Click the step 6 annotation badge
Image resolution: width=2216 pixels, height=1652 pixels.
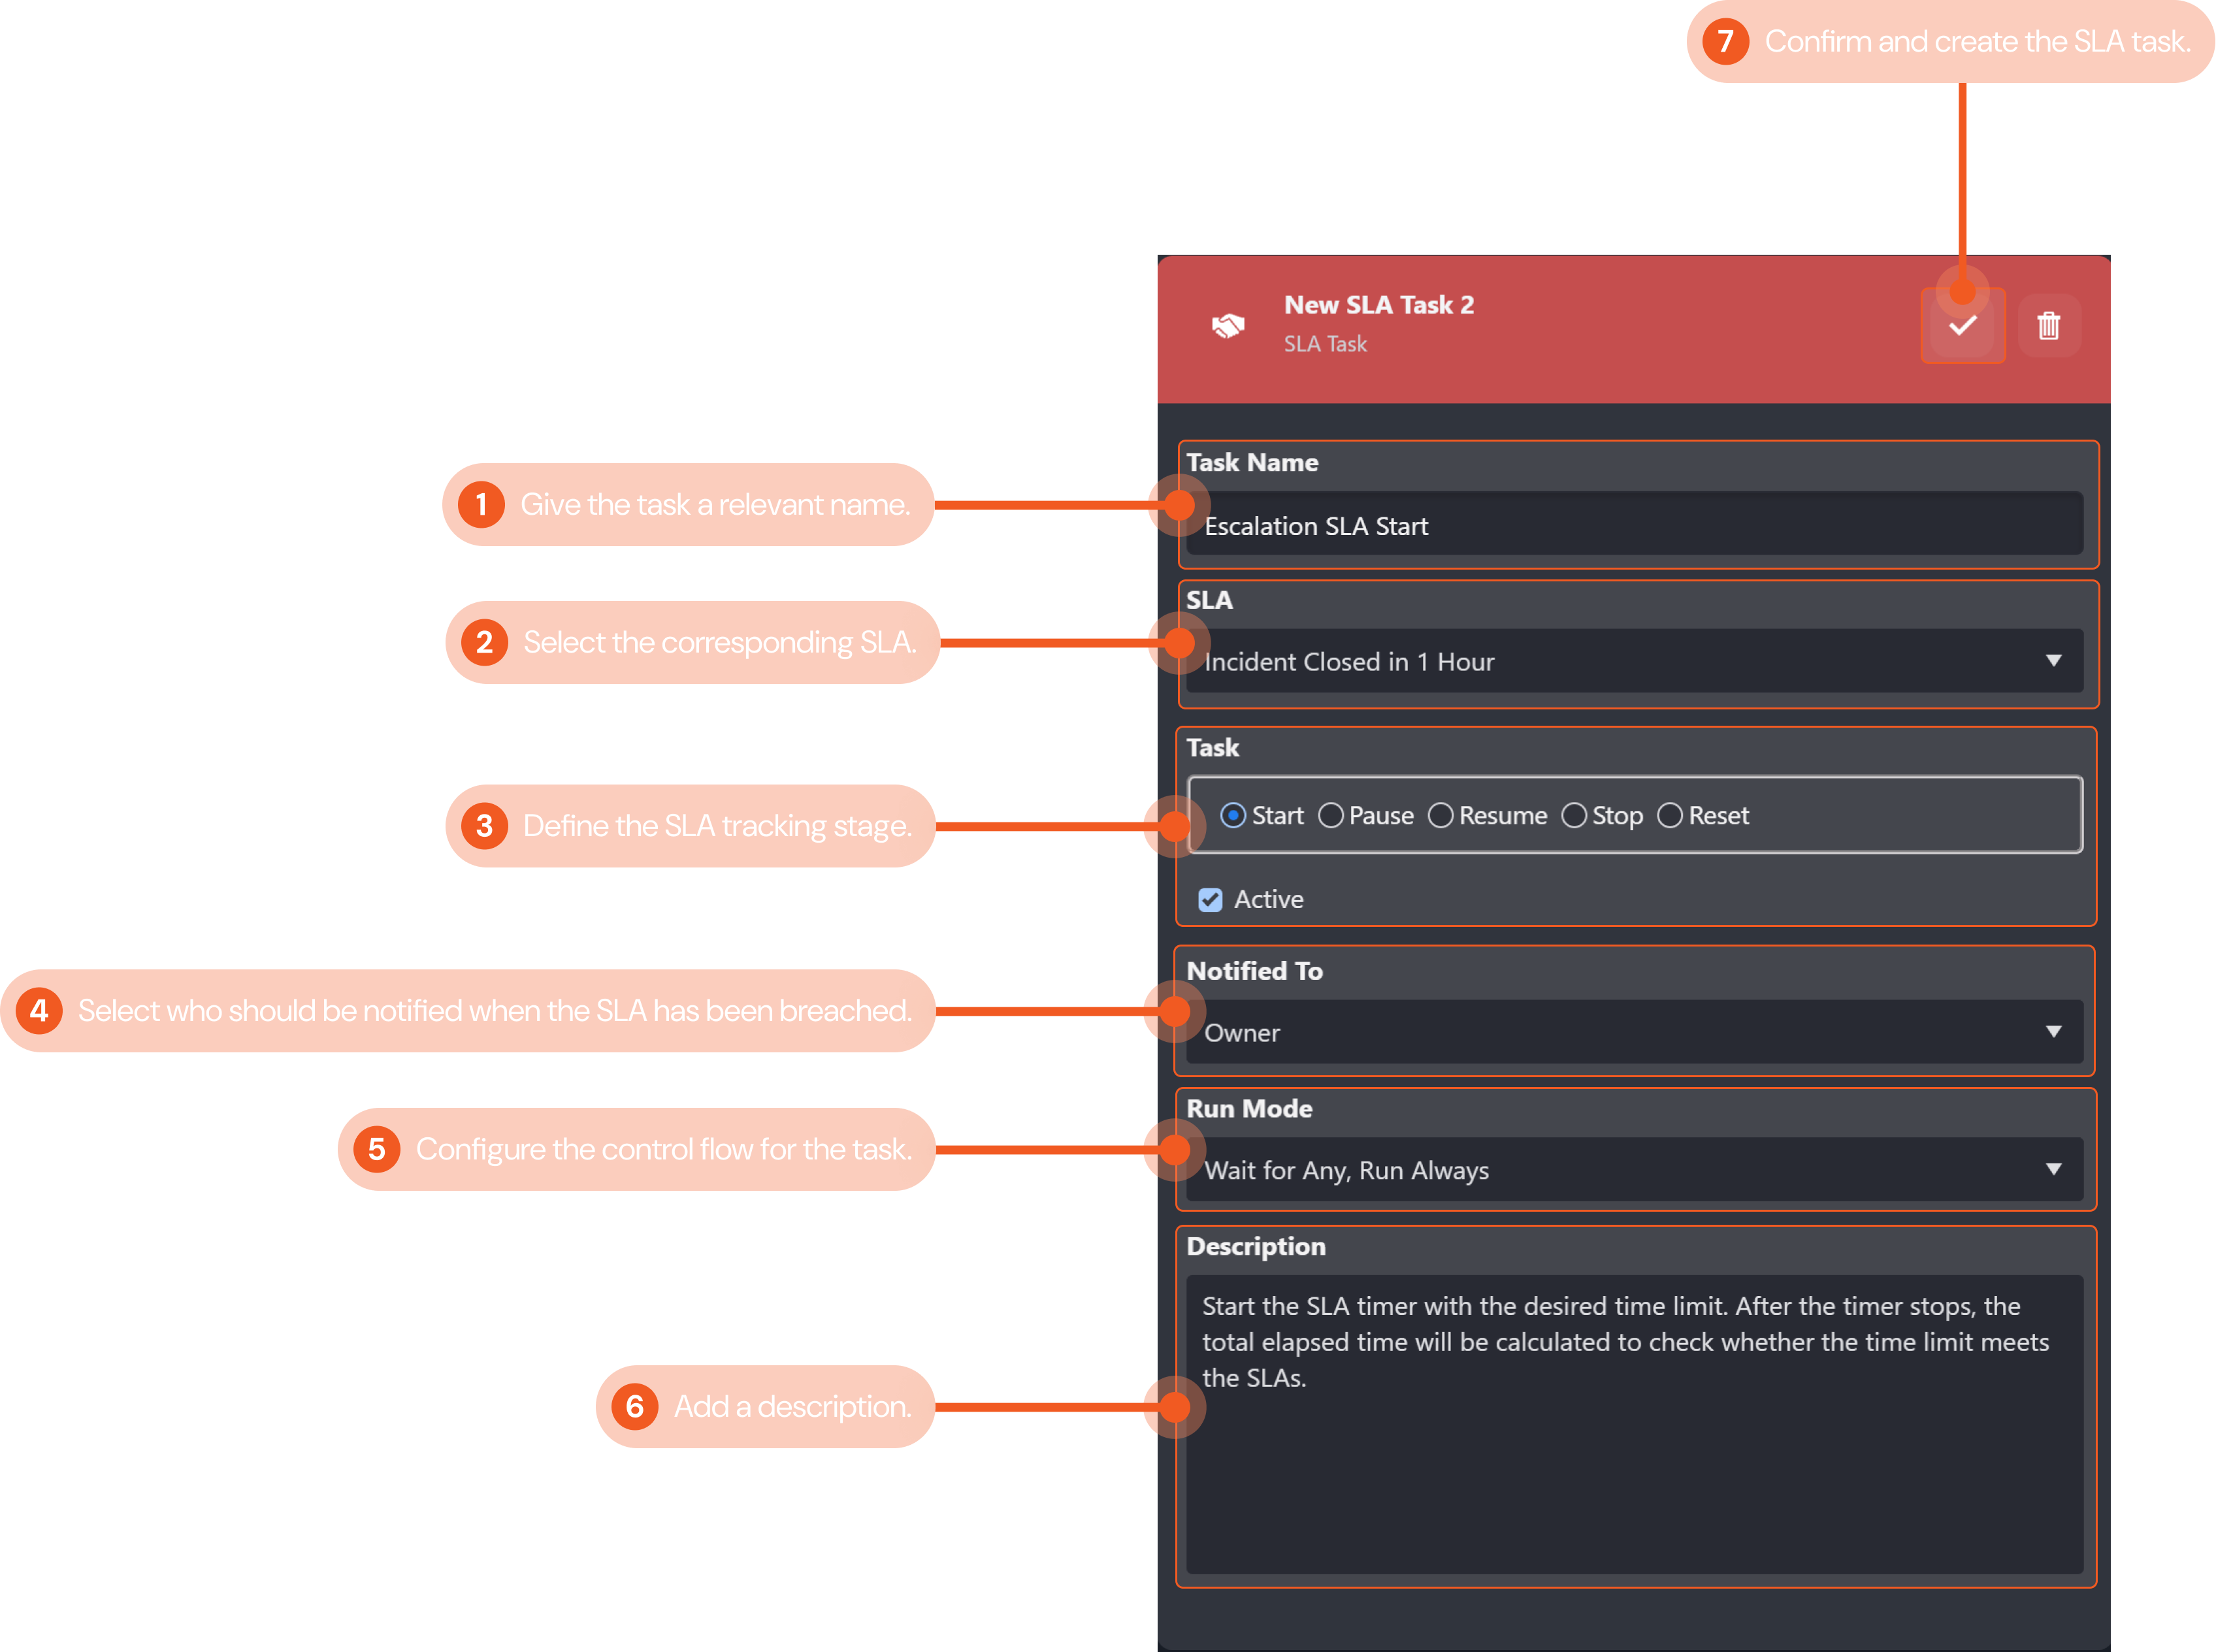coord(634,1406)
